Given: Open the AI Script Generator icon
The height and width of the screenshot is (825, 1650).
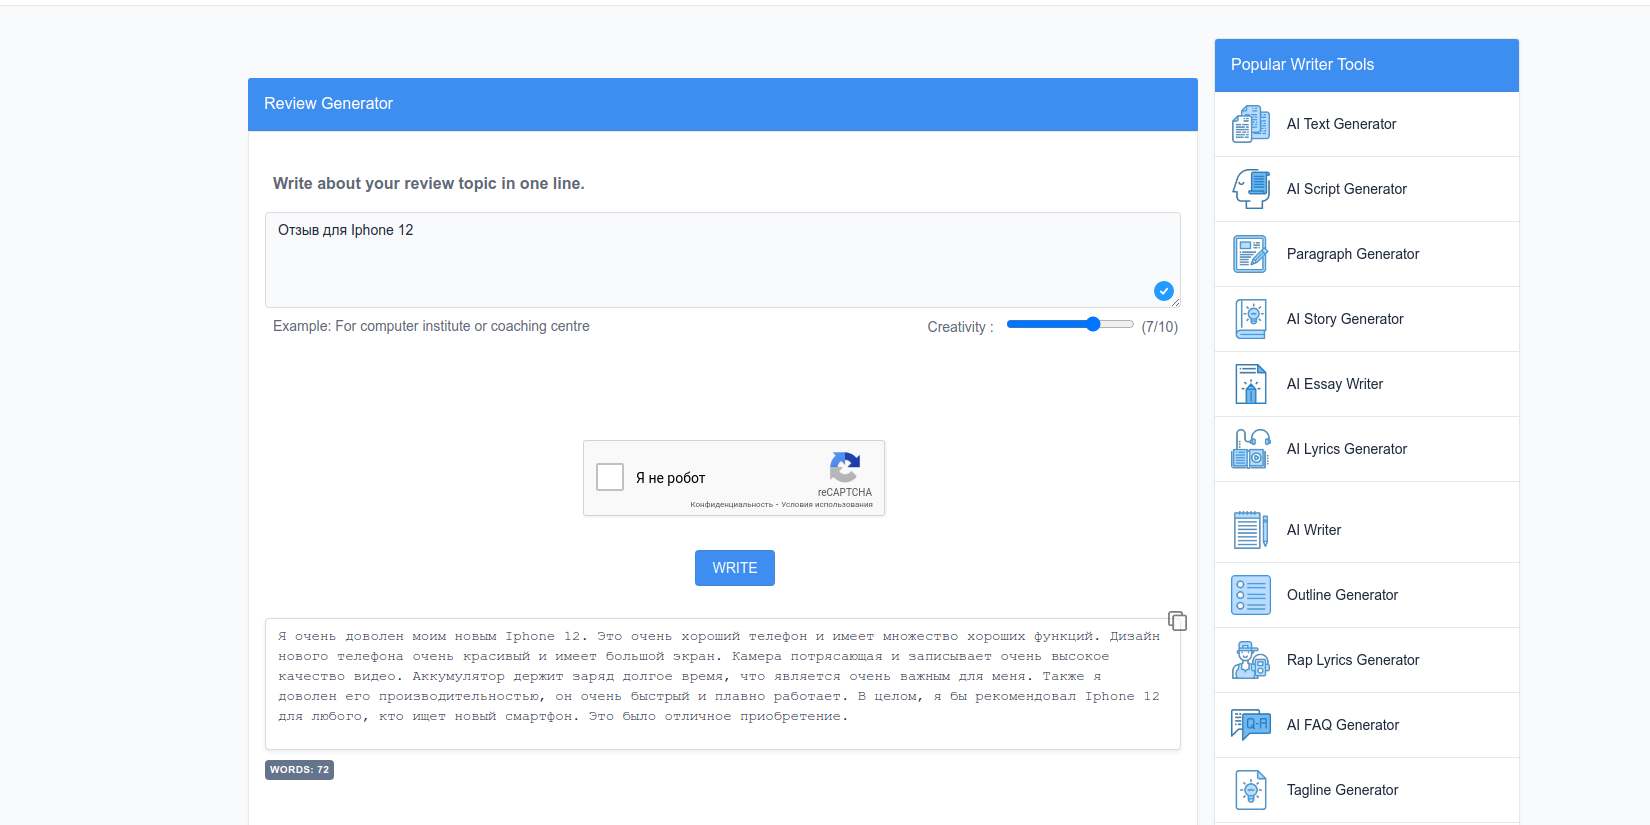Looking at the screenshot, I should point(1250,189).
